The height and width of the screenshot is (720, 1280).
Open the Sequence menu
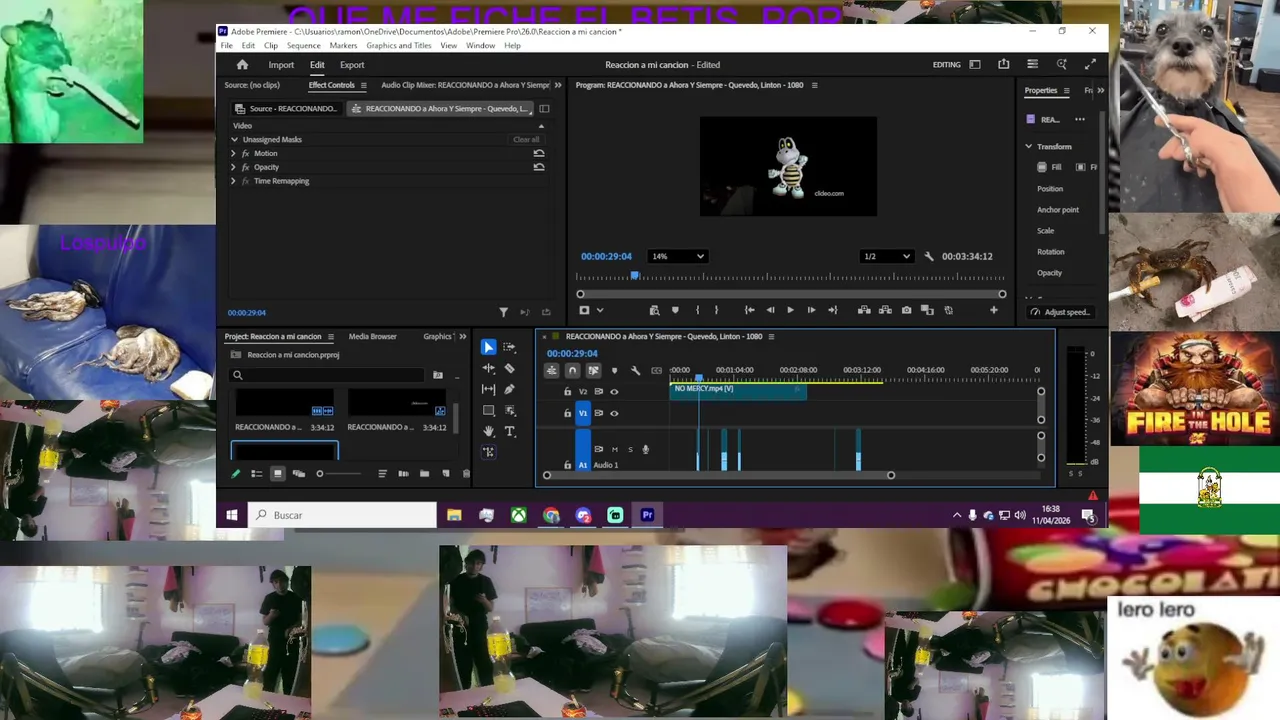303,45
